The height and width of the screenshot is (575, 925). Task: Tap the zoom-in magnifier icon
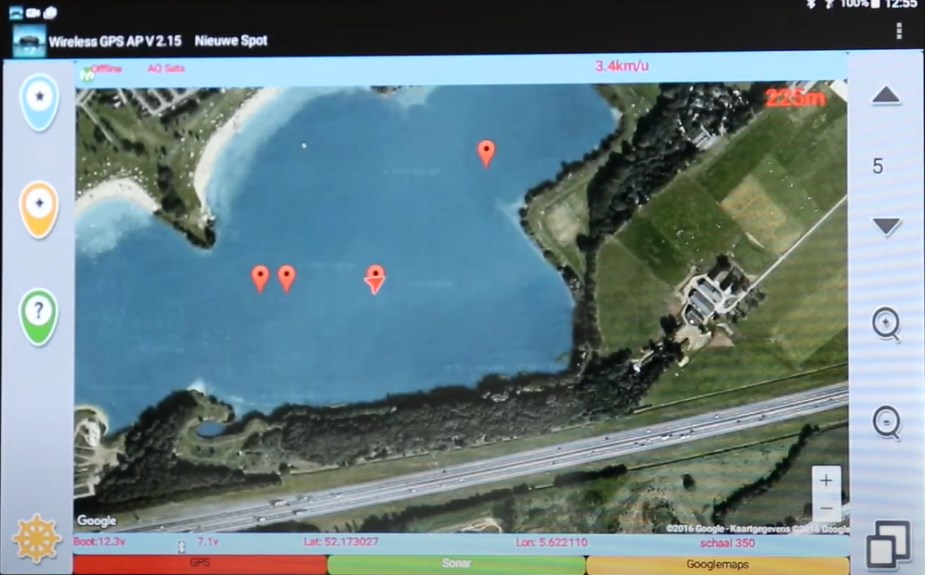coord(886,324)
